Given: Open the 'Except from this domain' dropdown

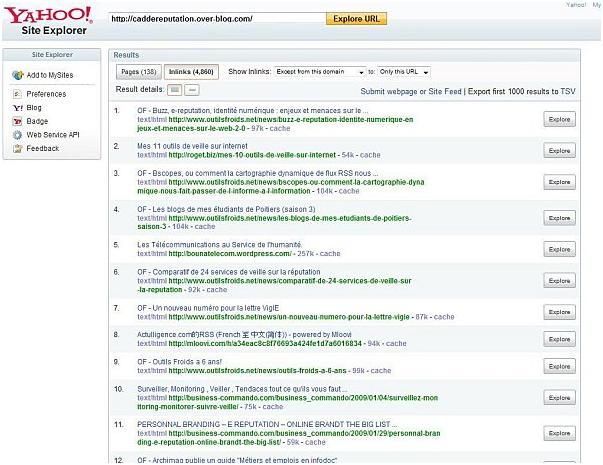Looking at the screenshot, I should click(320, 72).
